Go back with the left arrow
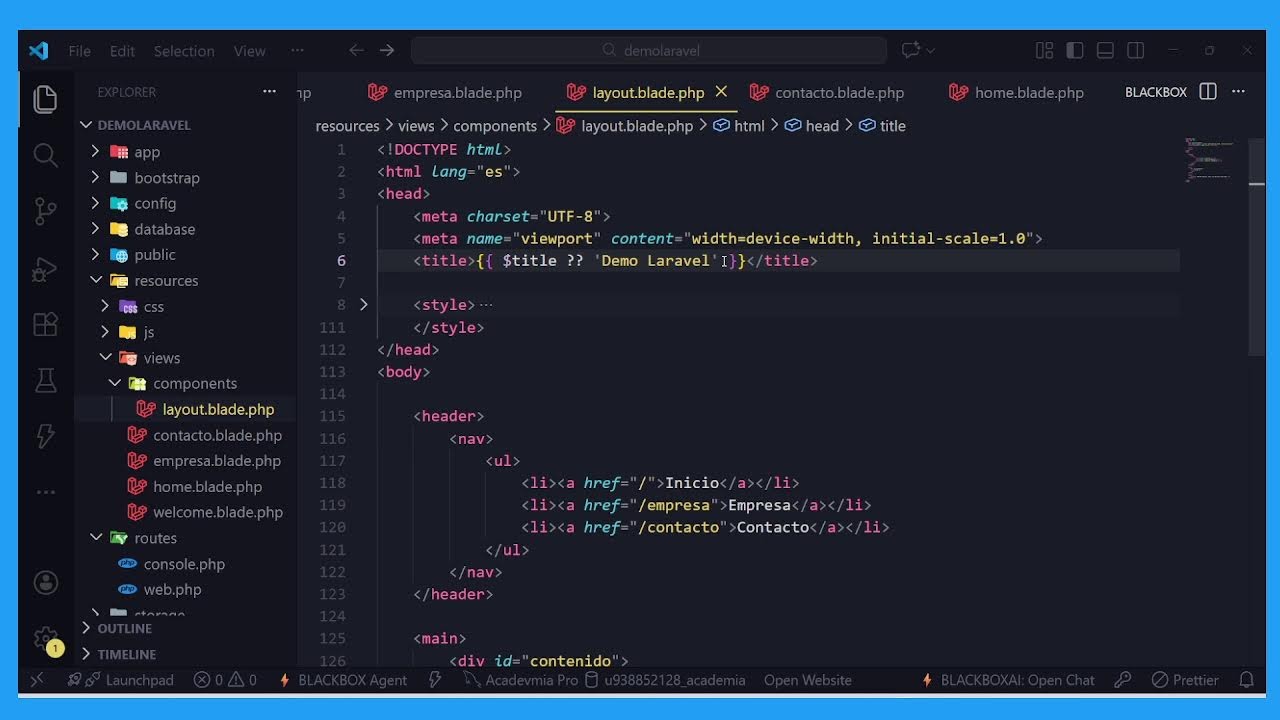The height and width of the screenshot is (720, 1280). [x=356, y=50]
